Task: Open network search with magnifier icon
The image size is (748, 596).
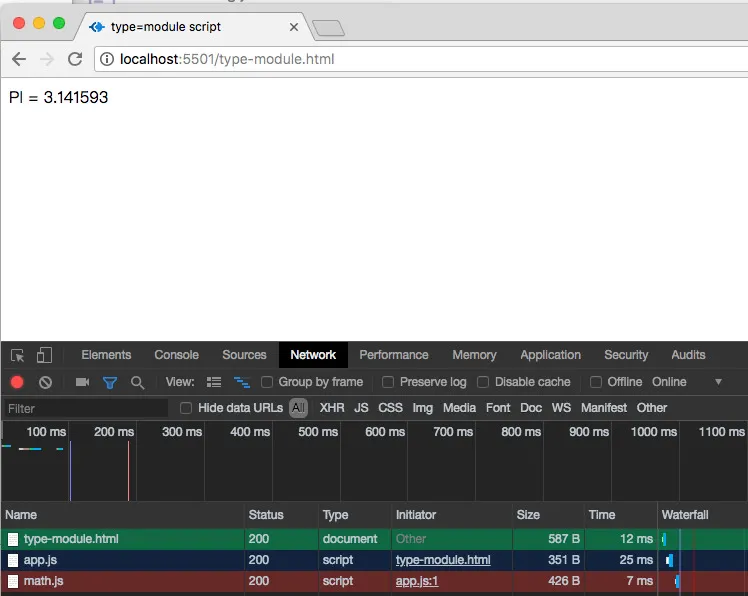Action: point(138,382)
